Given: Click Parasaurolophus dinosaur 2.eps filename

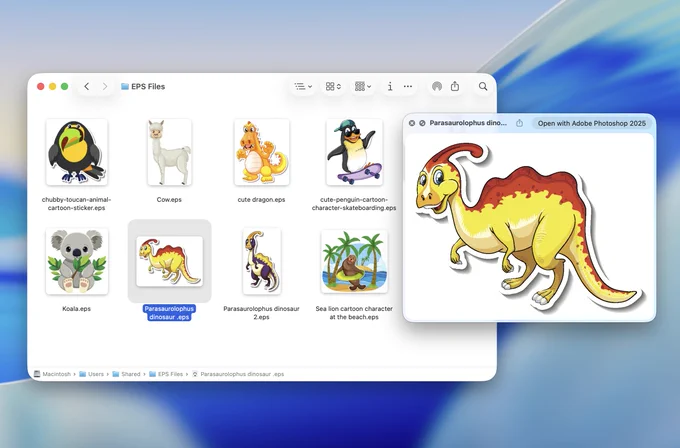Looking at the screenshot, I should tap(262, 313).
